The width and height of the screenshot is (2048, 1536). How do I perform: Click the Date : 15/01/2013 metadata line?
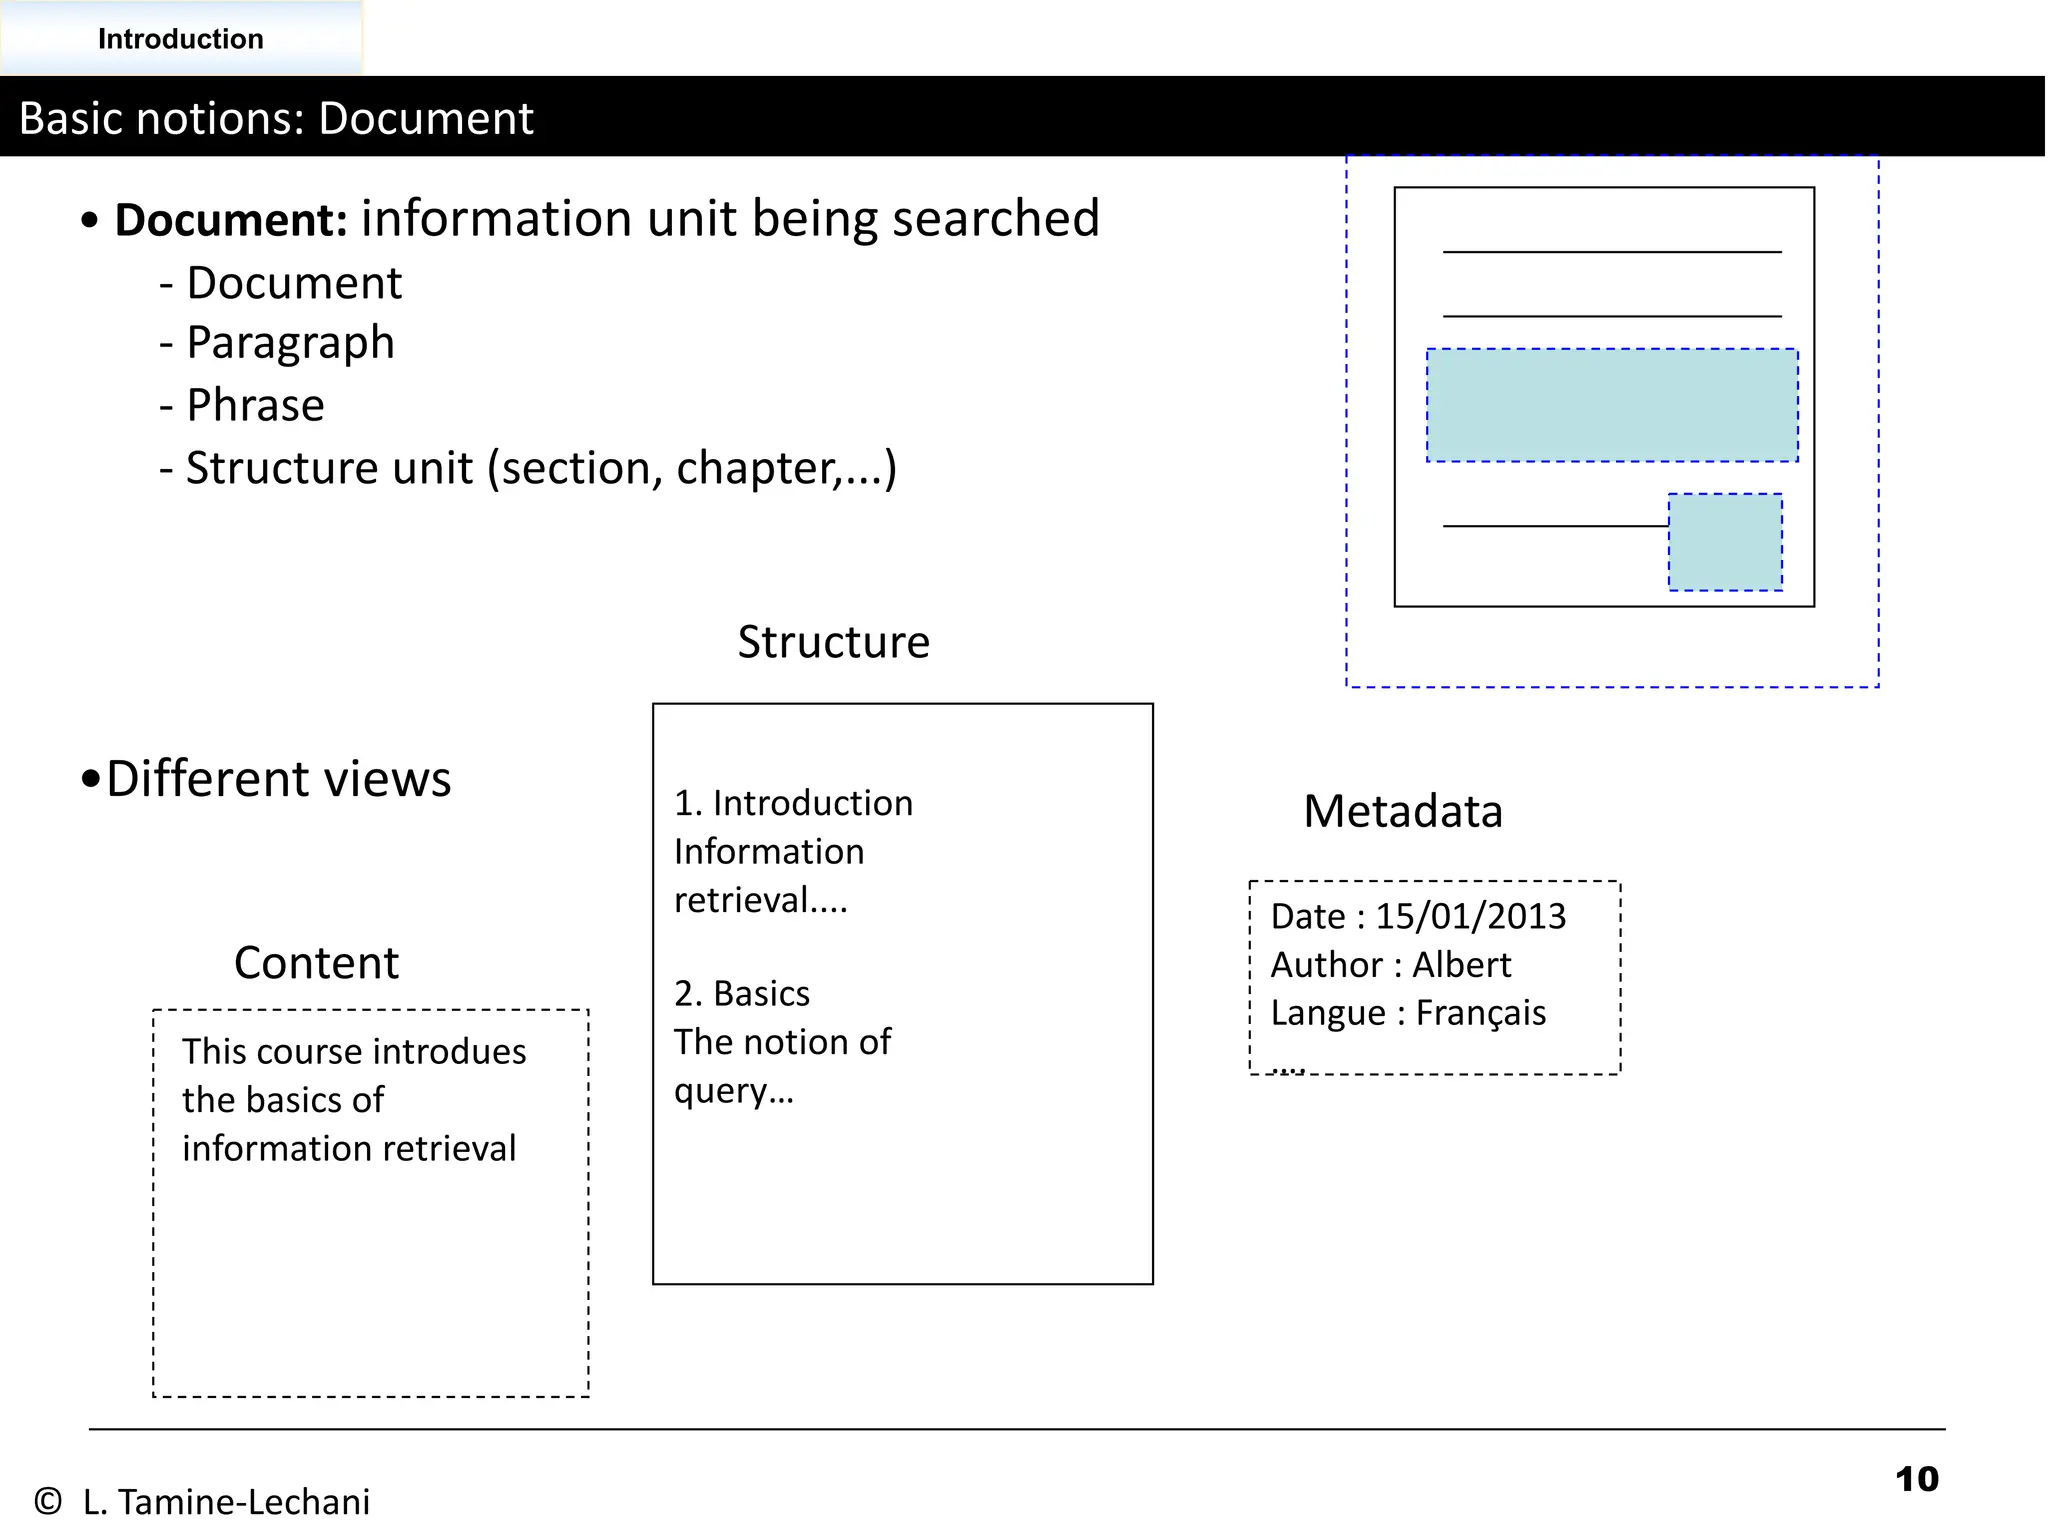(1417, 916)
